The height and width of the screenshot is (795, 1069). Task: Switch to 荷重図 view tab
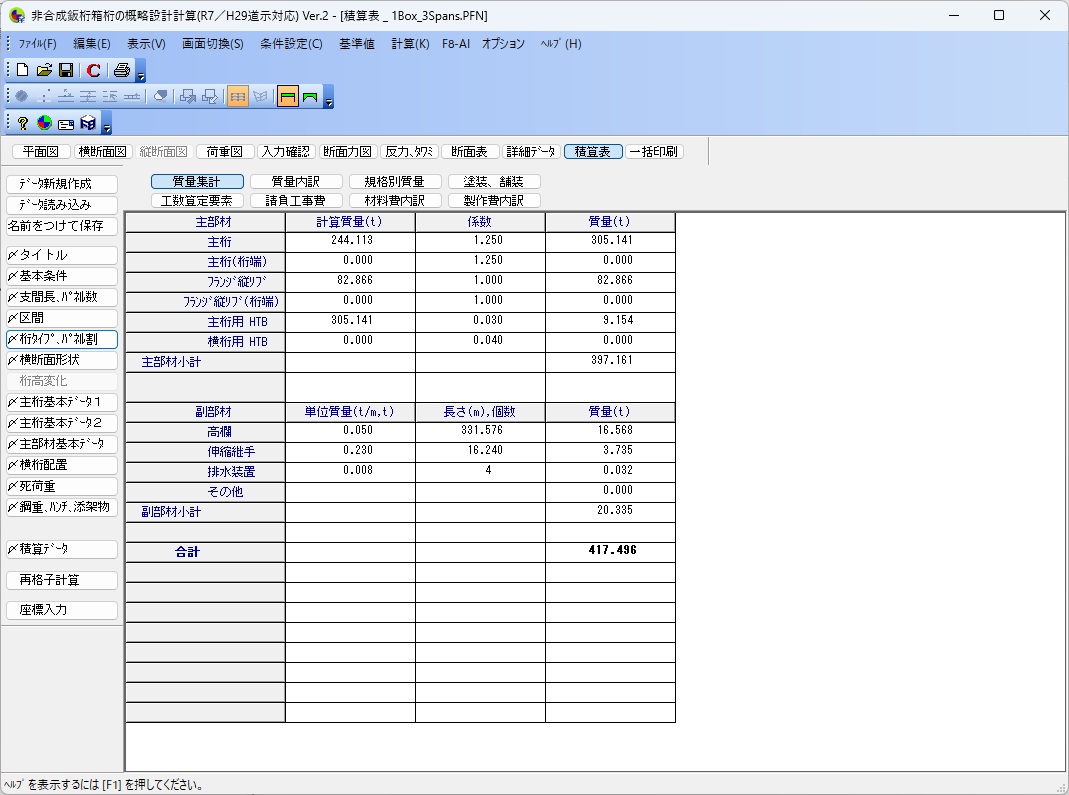(225, 151)
